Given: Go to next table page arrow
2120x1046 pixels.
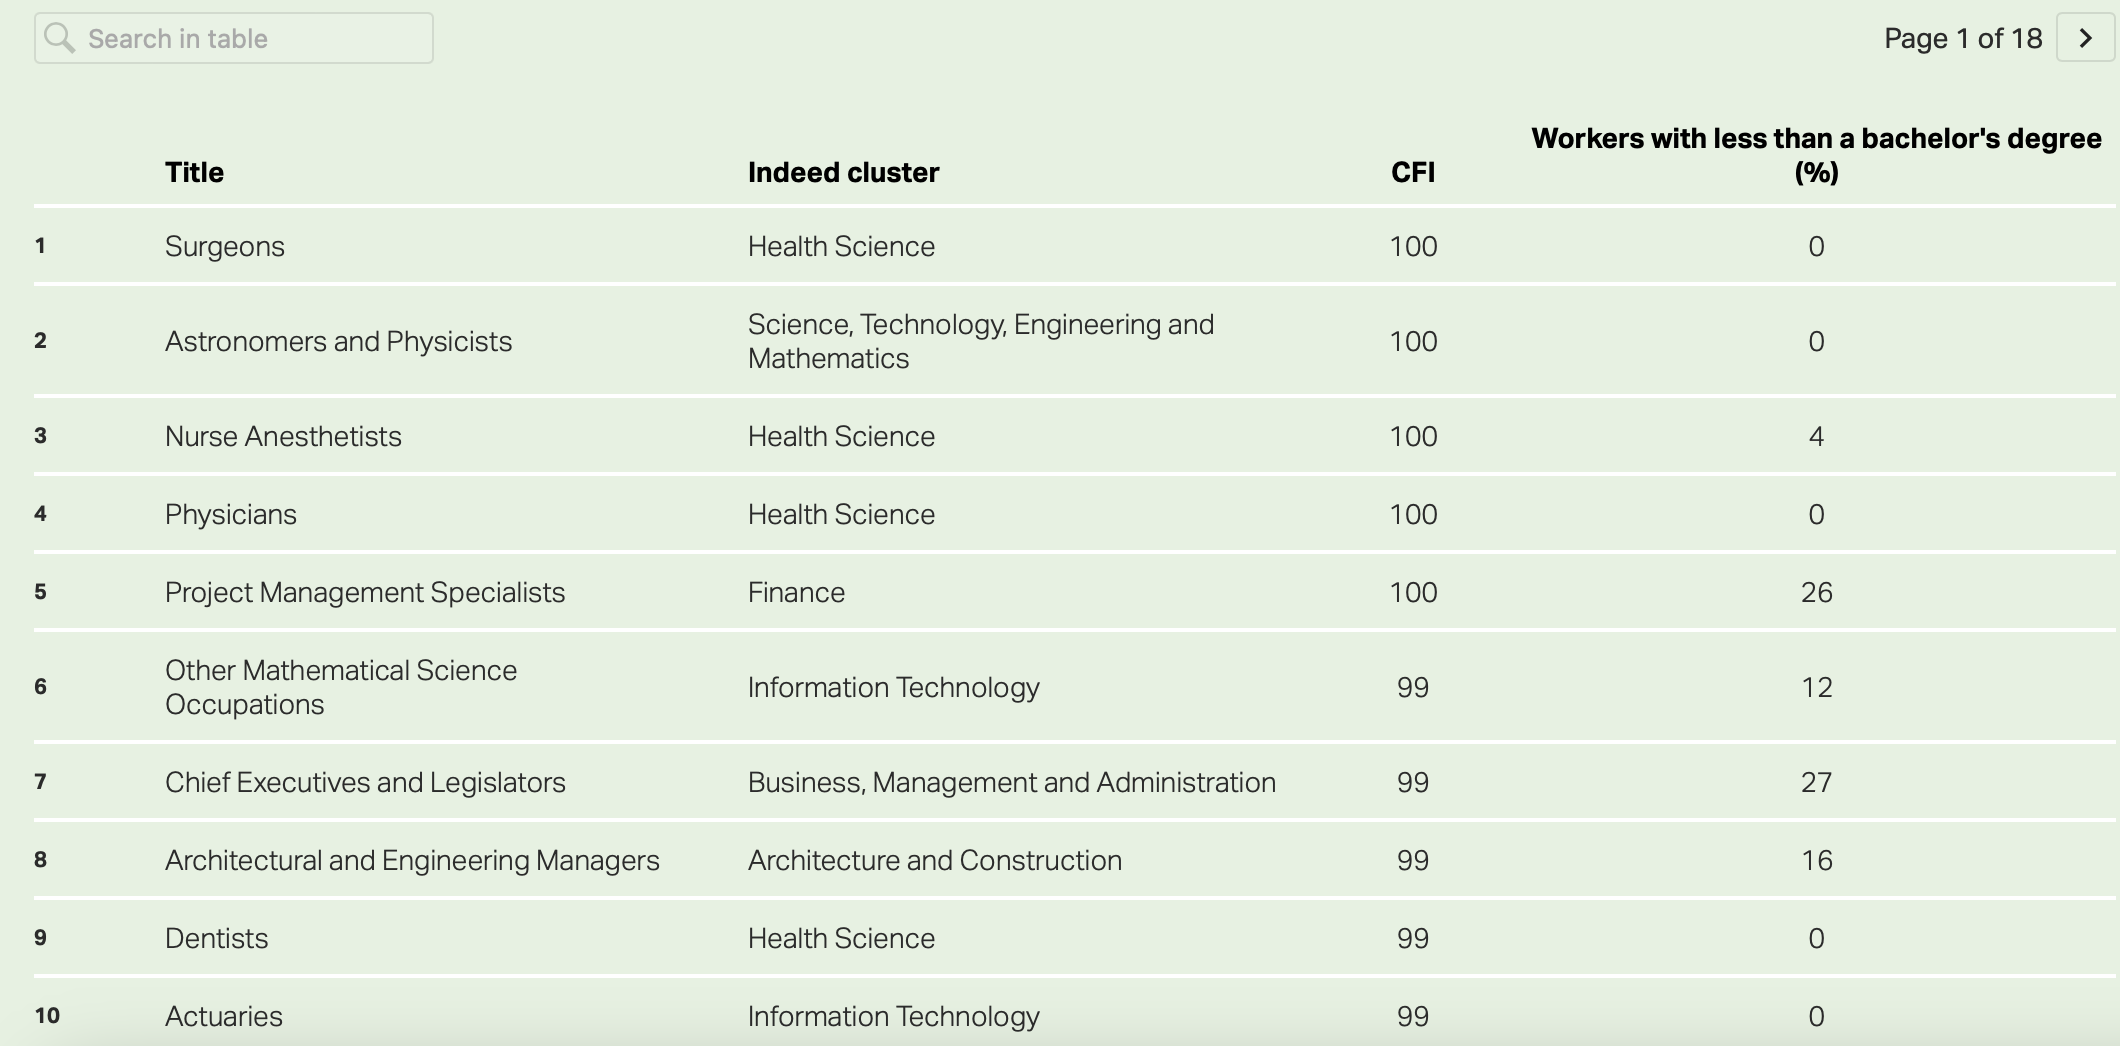Looking at the screenshot, I should [2085, 38].
